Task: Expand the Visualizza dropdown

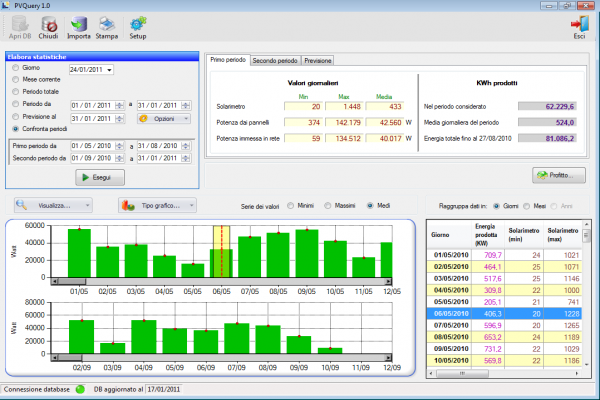Action: click(53, 206)
